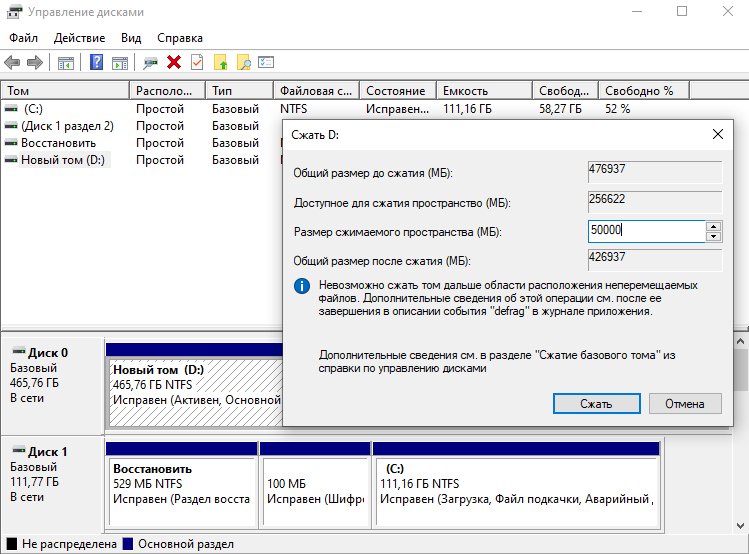Click the checklist view settings icon
749x554 pixels.
pyautogui.click(x=266, y=62)
